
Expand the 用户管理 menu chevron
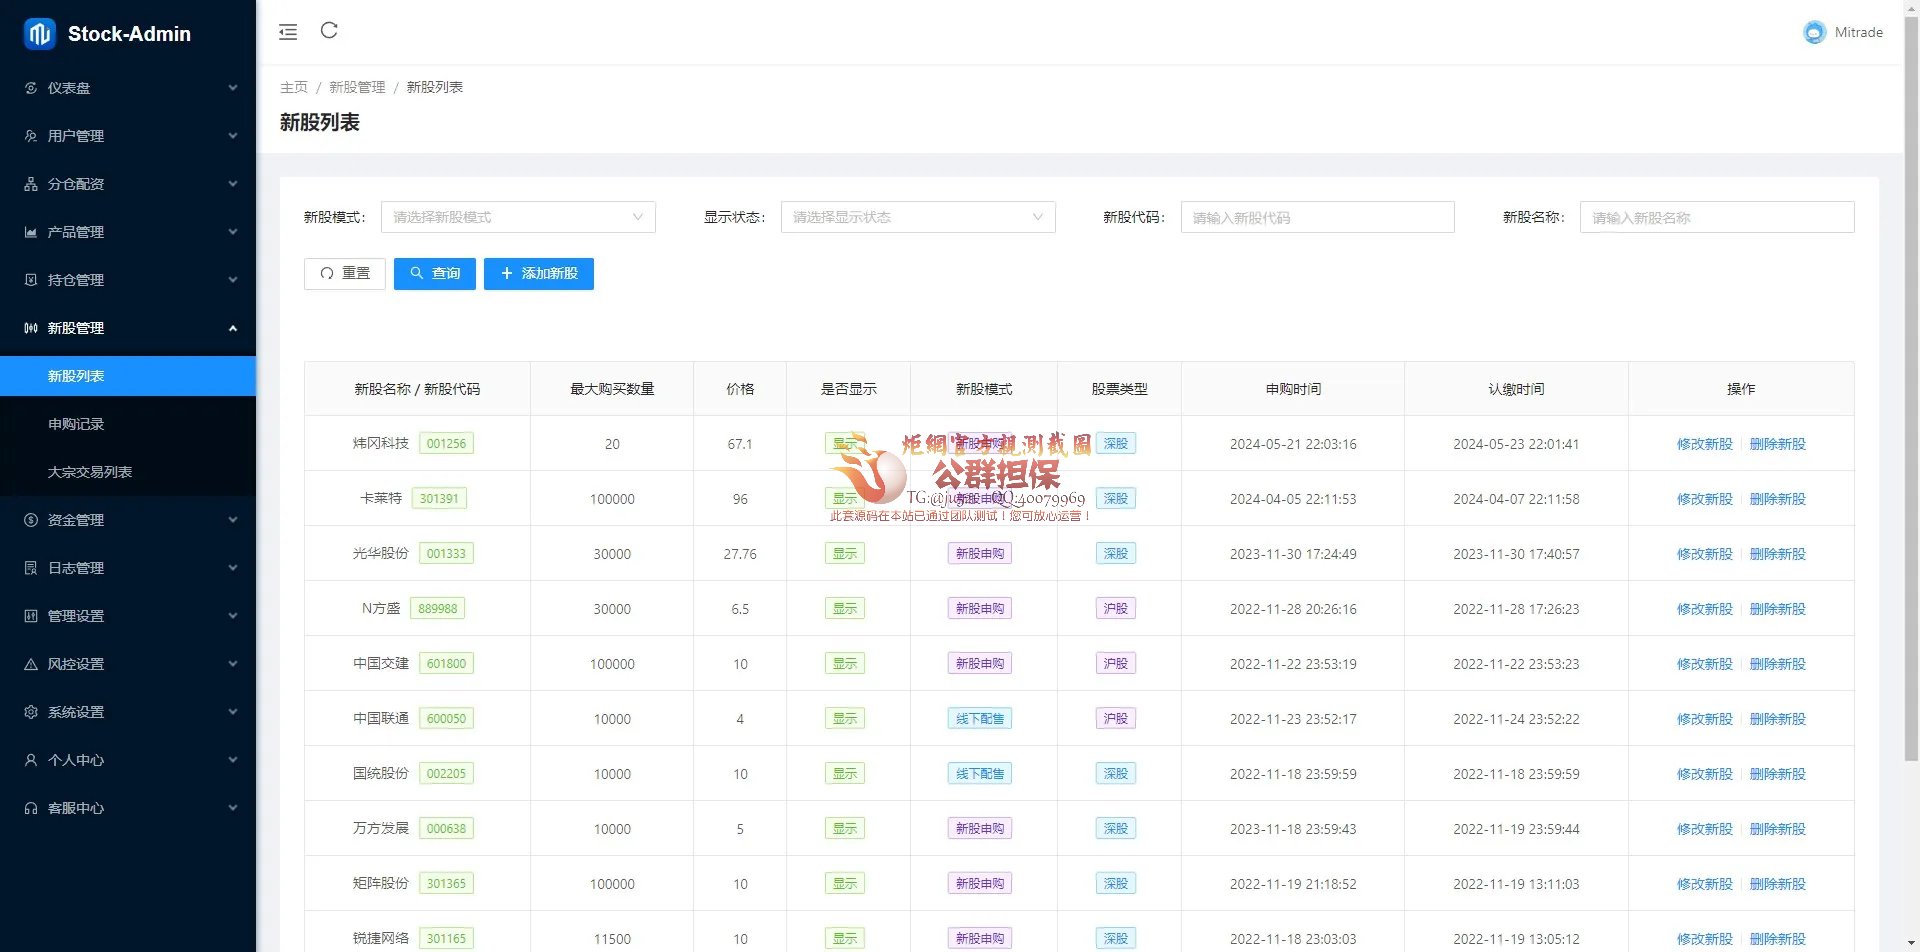pos(233,136)
